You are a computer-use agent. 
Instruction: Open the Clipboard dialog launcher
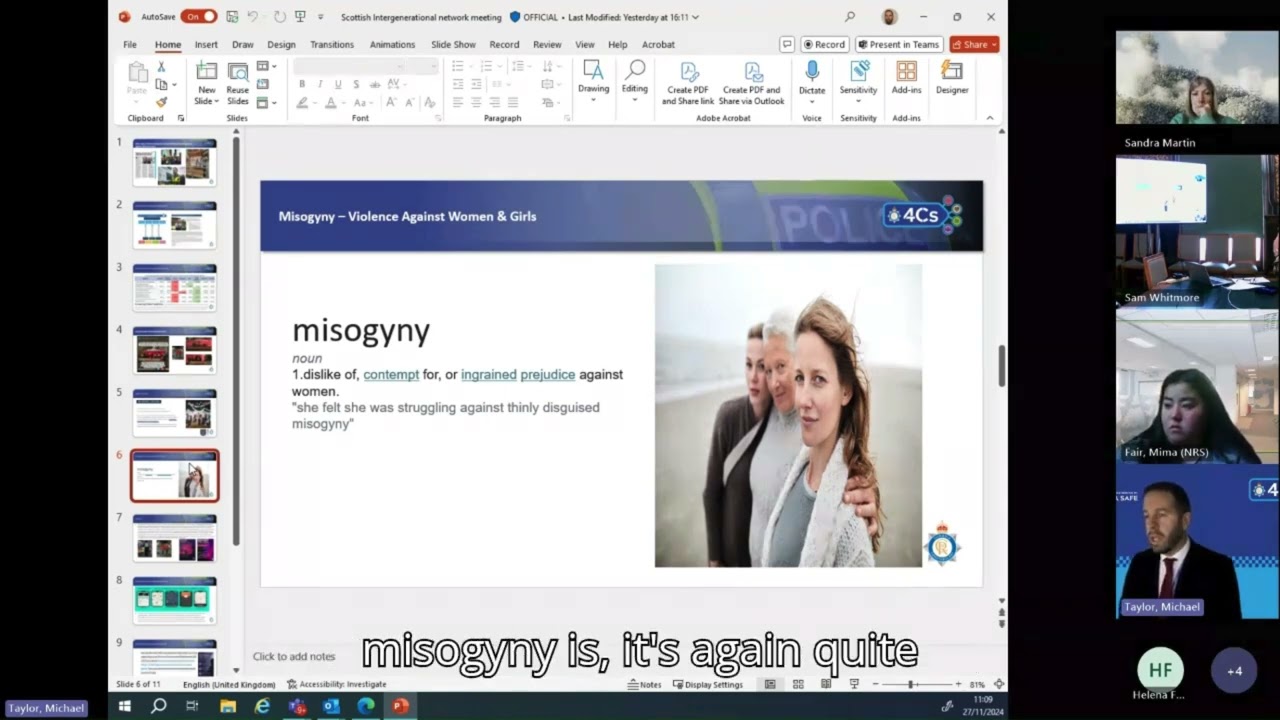[181, 118]
